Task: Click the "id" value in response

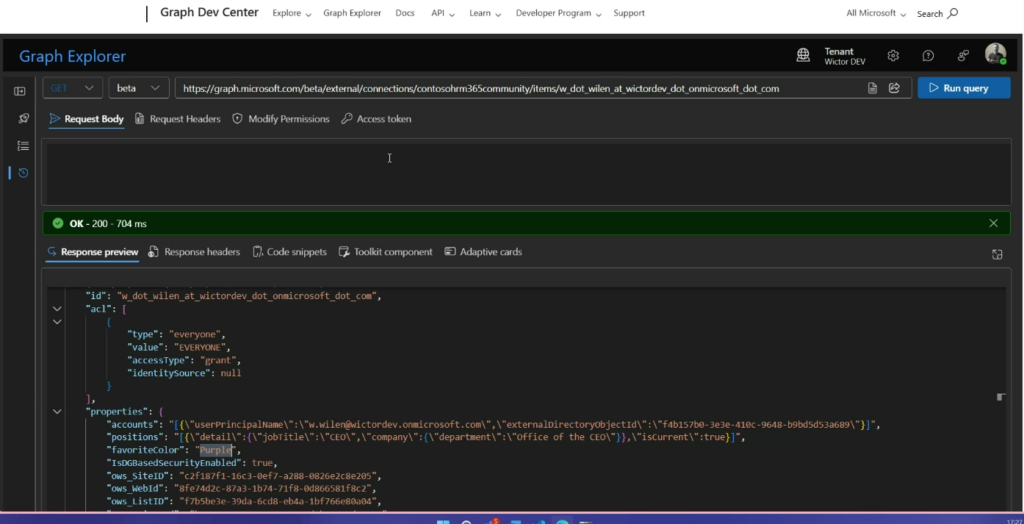Action: 246,296
